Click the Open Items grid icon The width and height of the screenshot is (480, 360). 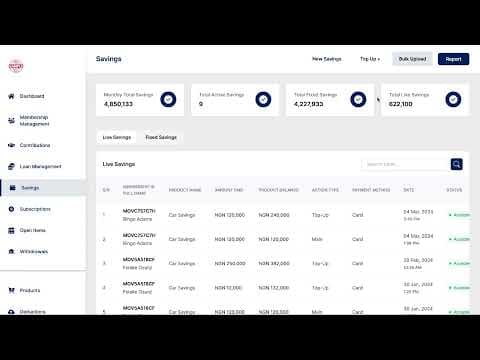(x=11, y=230)
